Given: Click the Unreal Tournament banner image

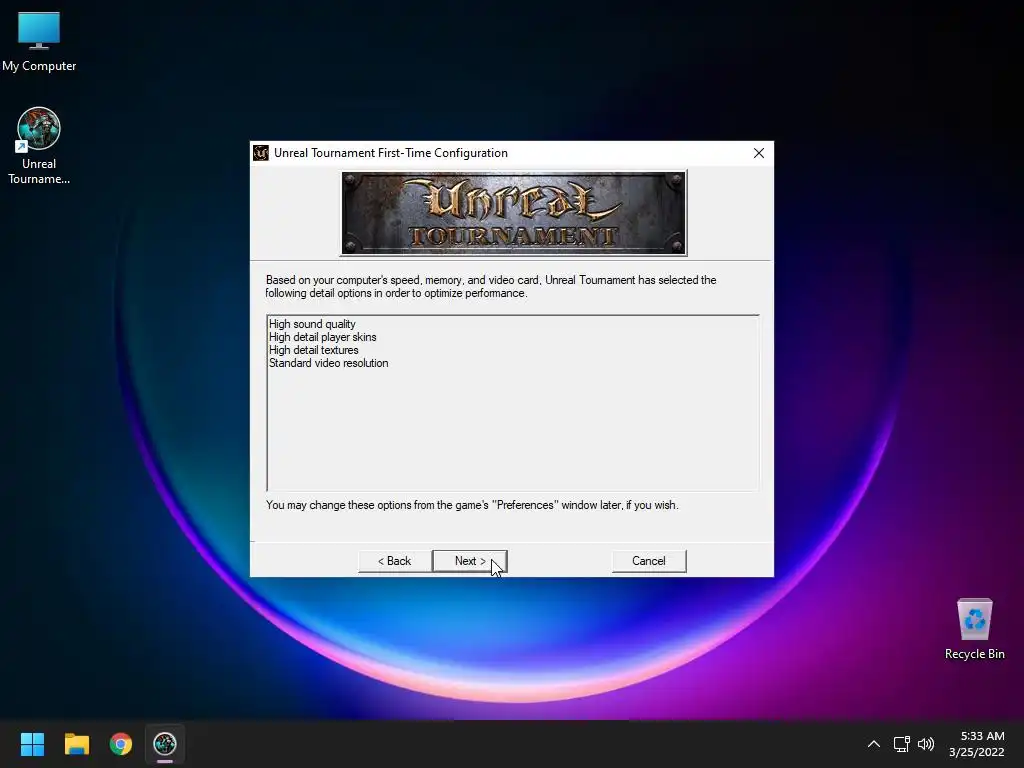Looking at the screenshot, I should click(514, 213).
